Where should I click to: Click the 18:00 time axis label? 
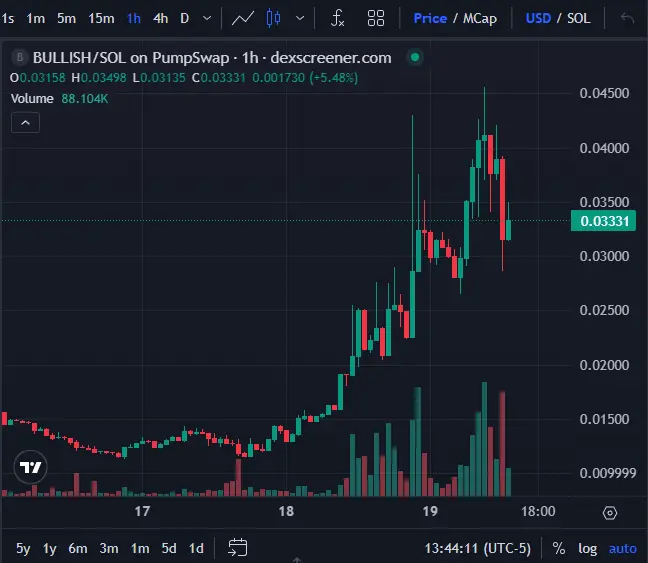[538, 511]
